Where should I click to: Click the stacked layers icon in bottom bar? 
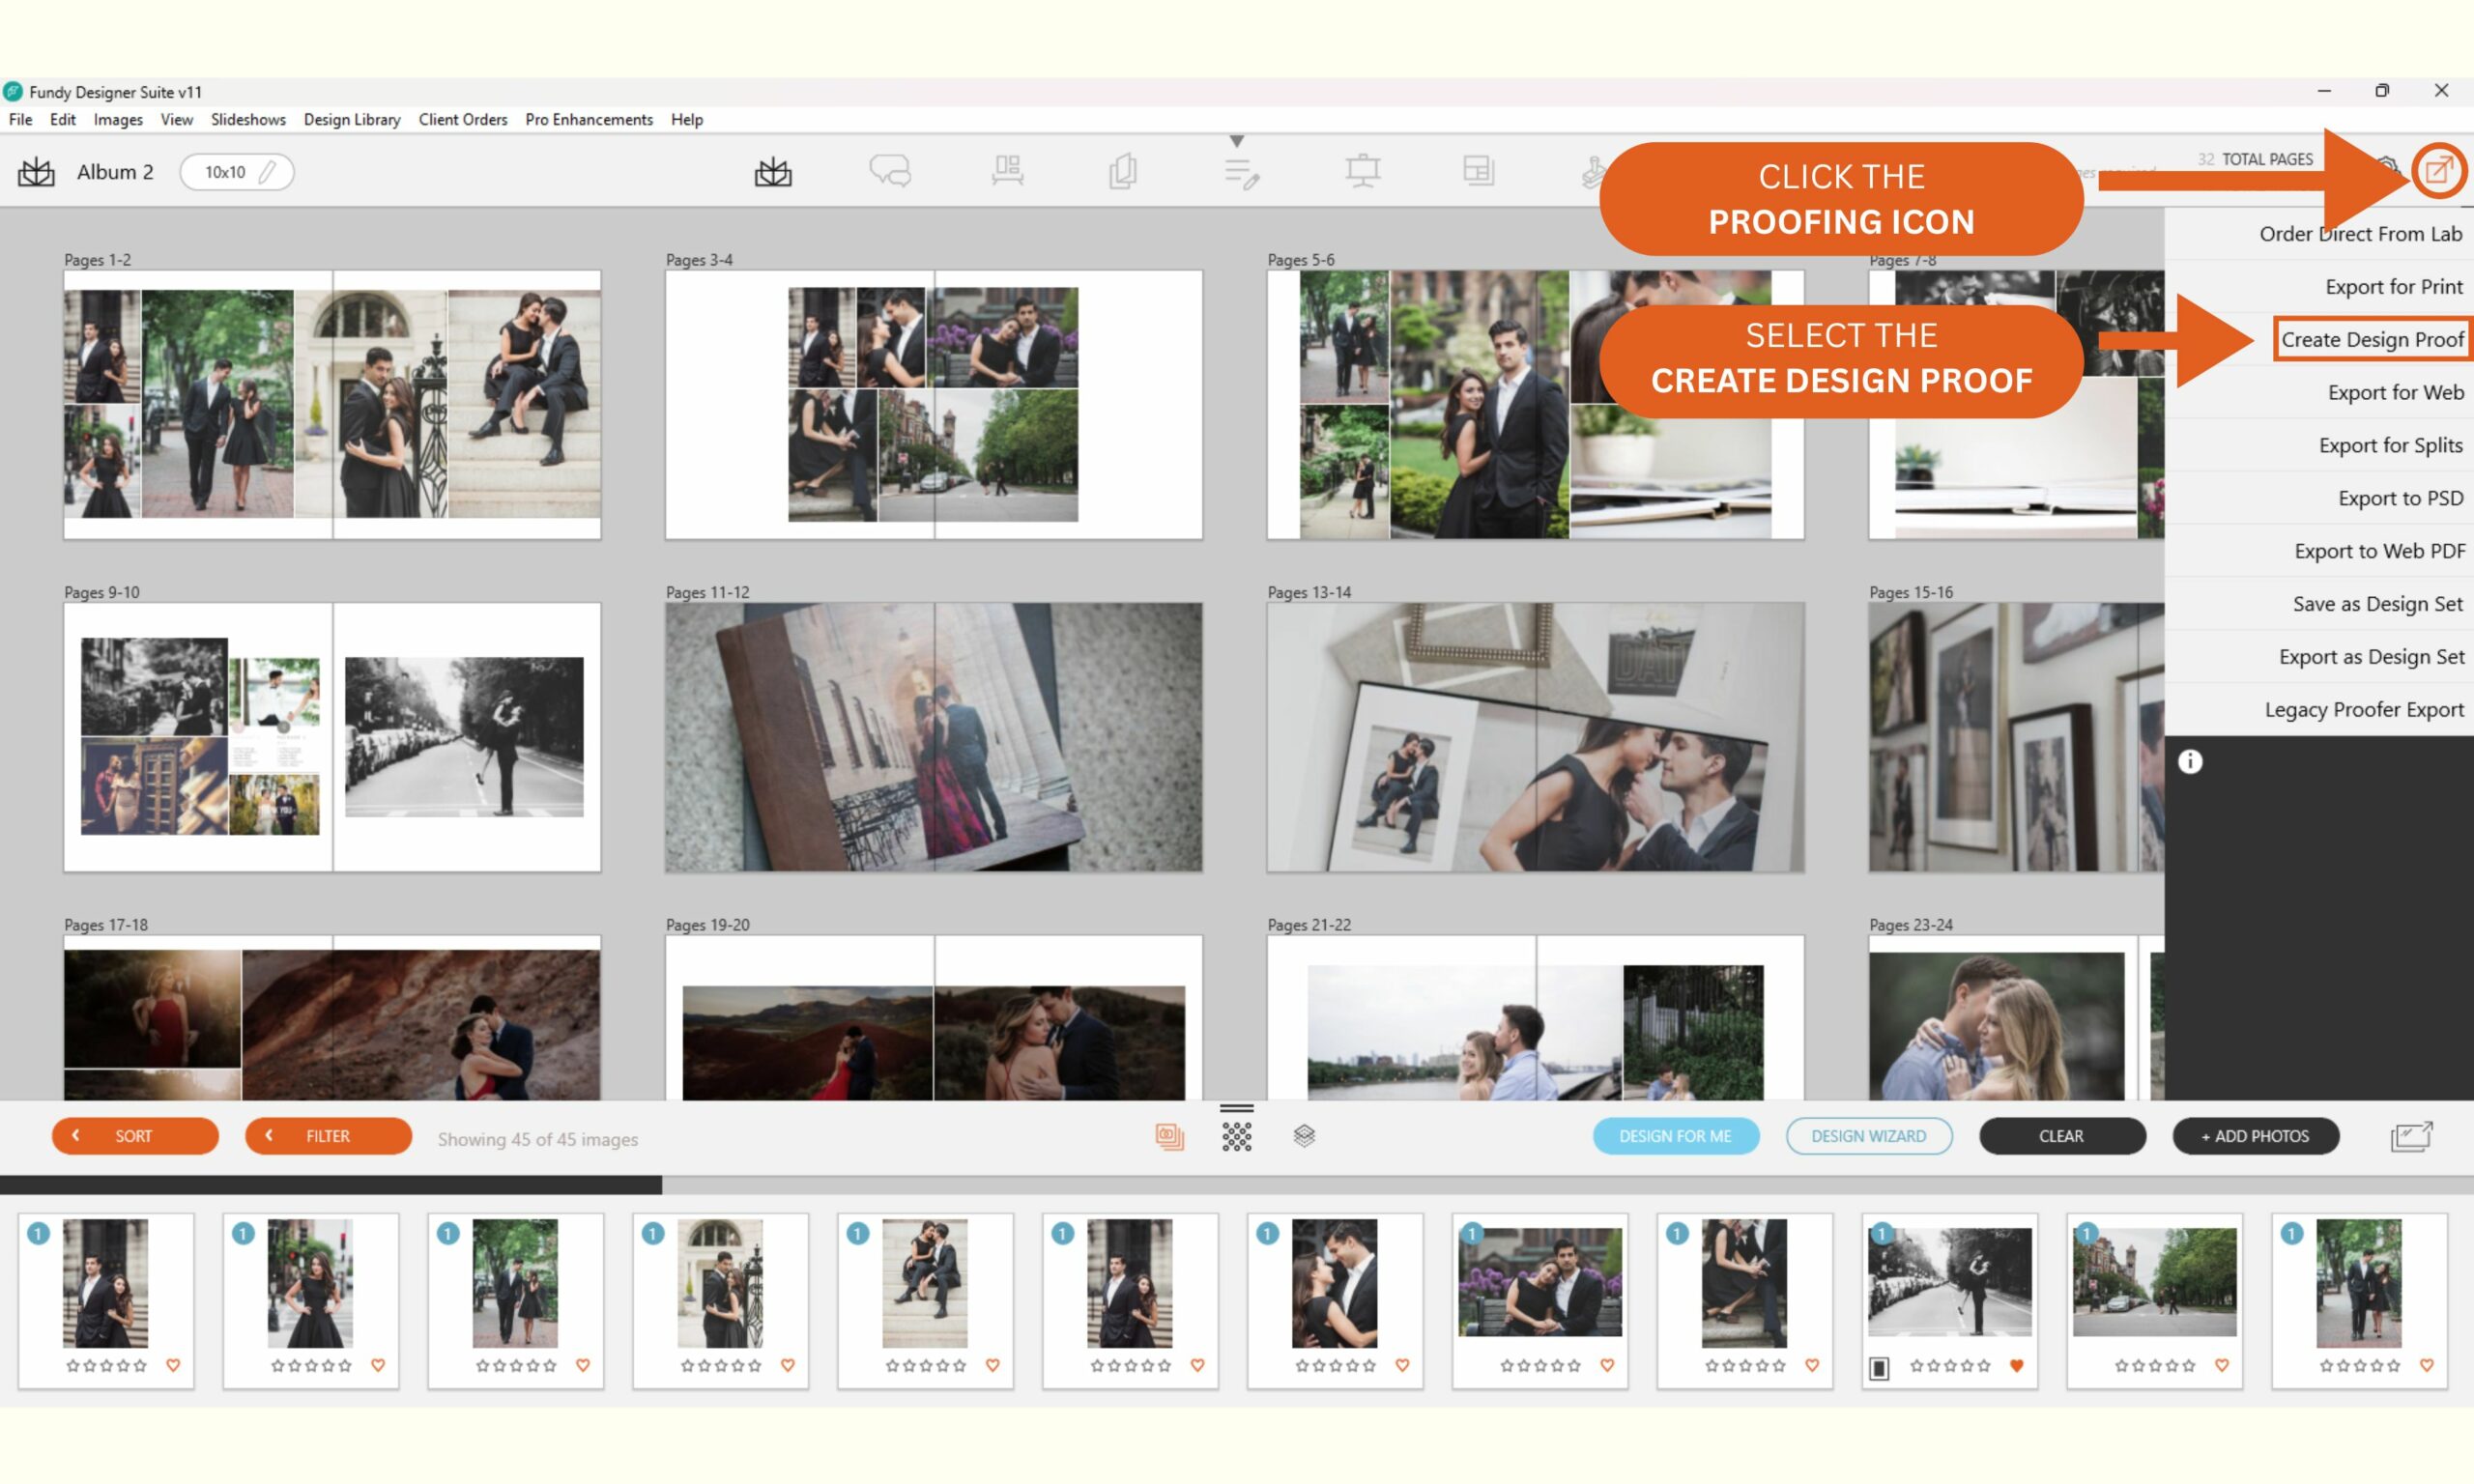(x=1304, y=1136)
